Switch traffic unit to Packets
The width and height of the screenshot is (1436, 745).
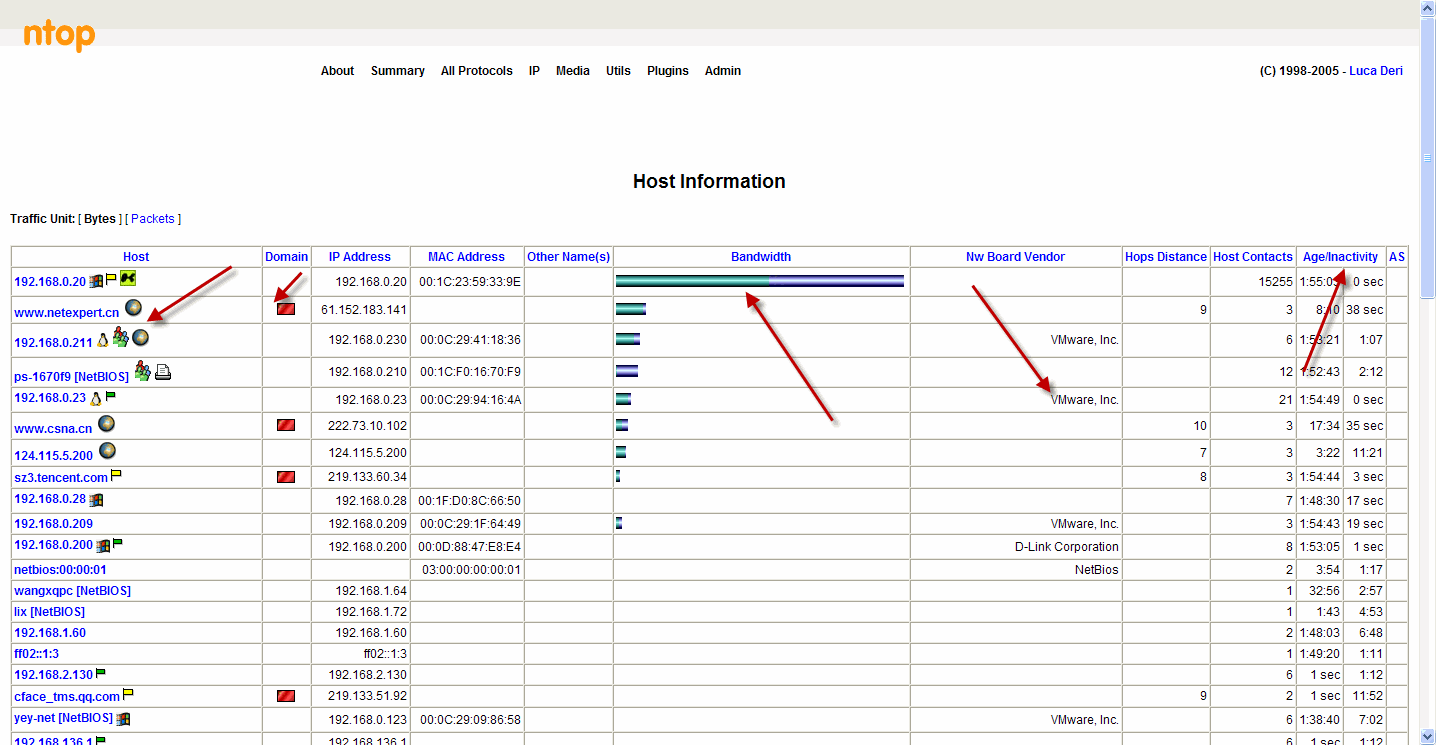[x=153, y=219]
